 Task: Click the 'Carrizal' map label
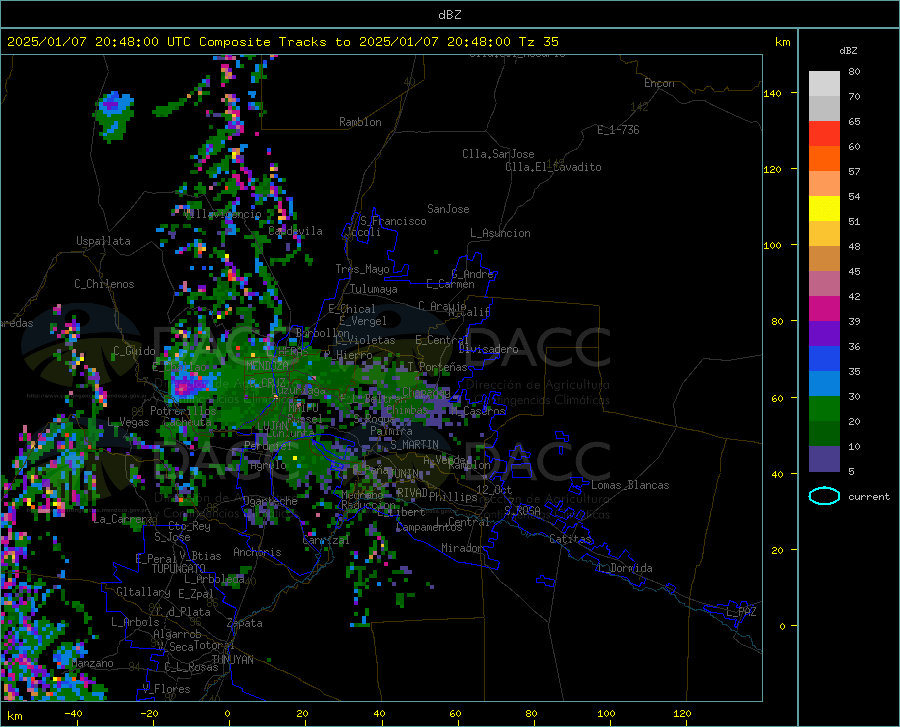coord(325,540)
